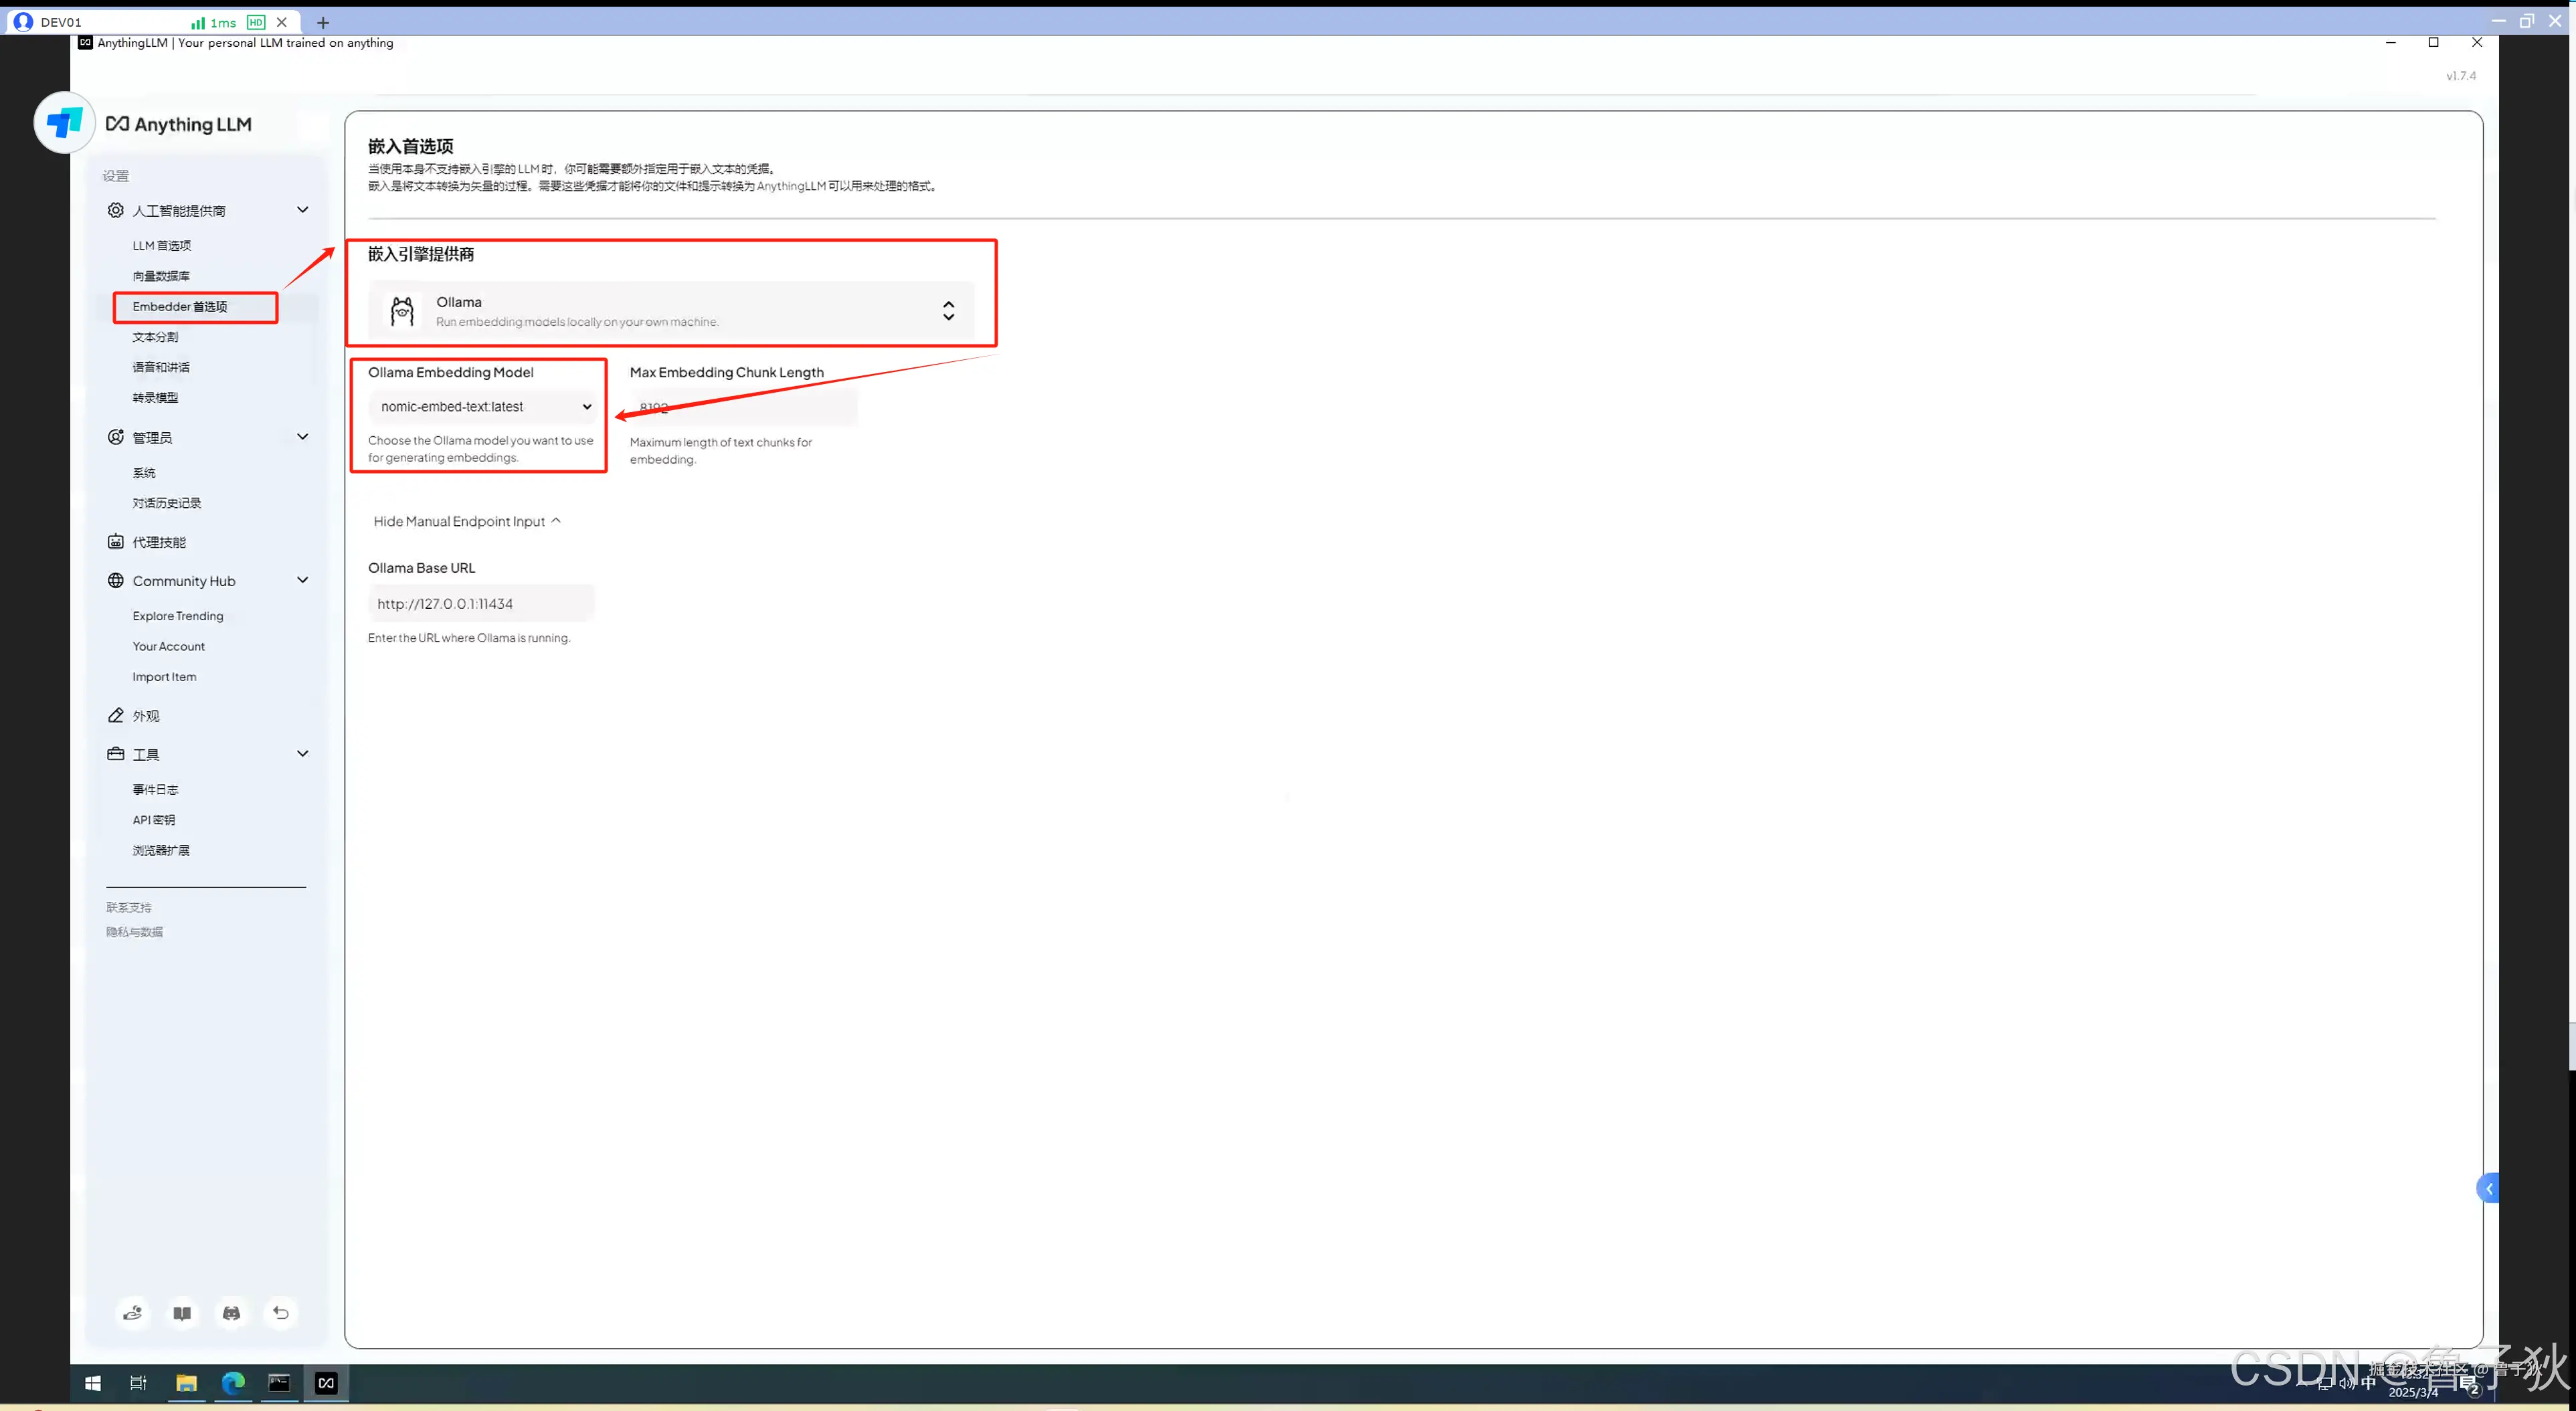This screenshot has width=2576, height=1411.
Task: Open File Explorer from the taskbar
Action: (186, 1383)
